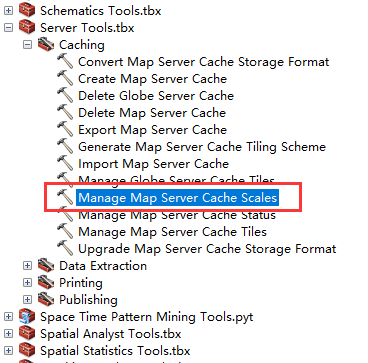Screen dimensions: 368x363
Task: Click the Caching toolset icon
Action: 46,44
